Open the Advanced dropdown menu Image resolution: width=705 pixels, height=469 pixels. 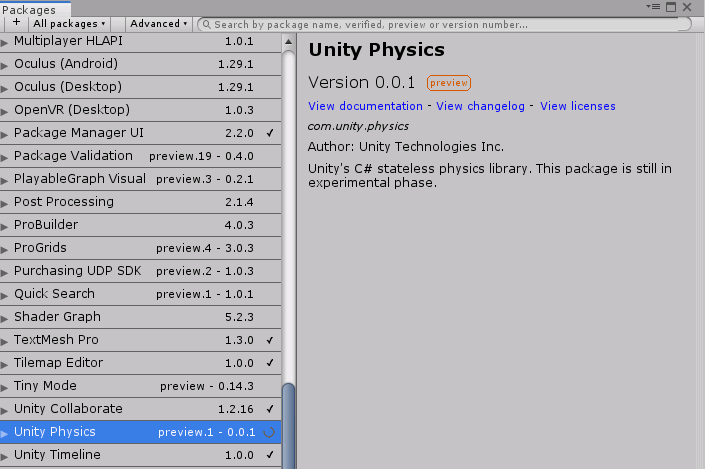pos(158,23)
